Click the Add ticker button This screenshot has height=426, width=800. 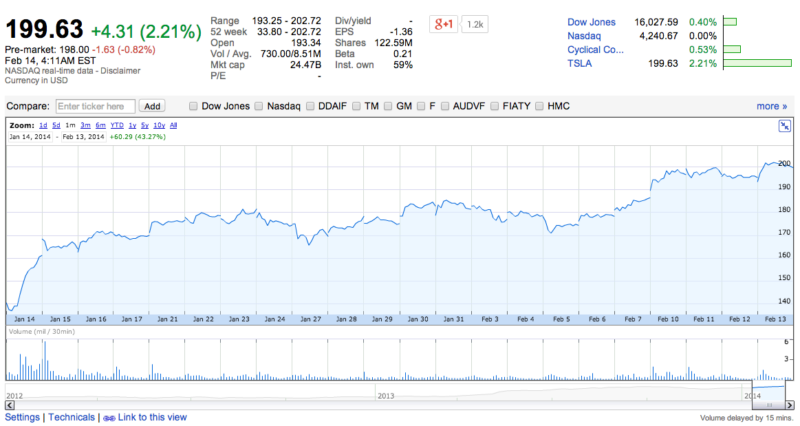(x=152, y=106)
